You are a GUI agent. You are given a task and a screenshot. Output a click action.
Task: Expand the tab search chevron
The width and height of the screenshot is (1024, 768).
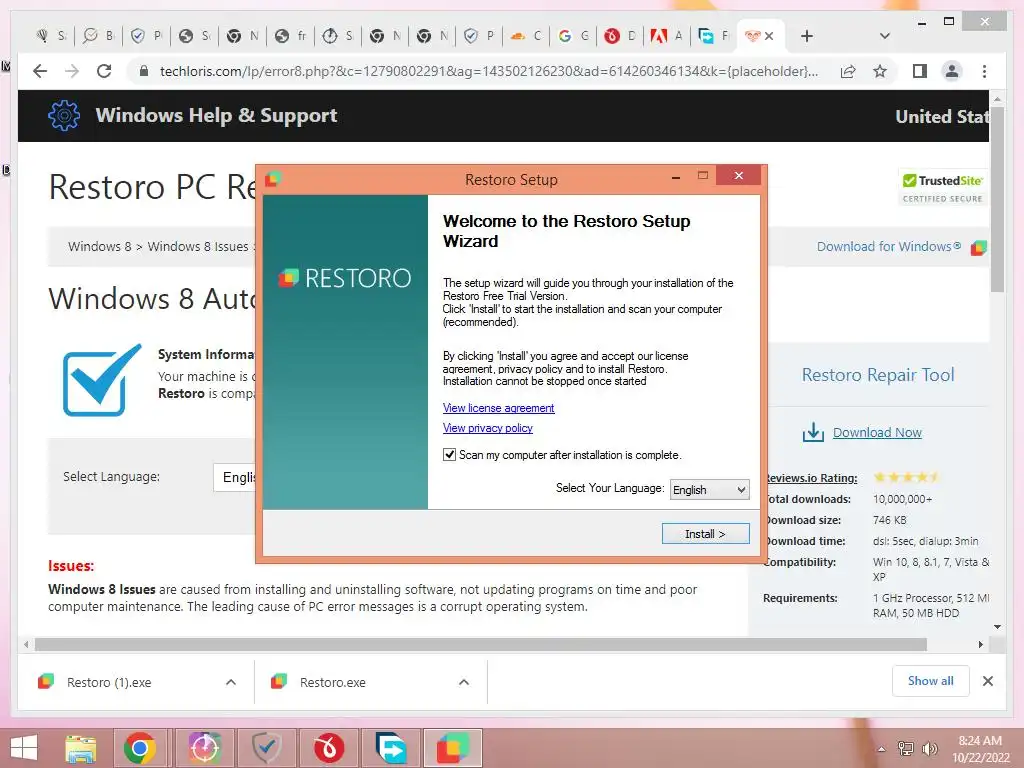pyautogui.click(x=885, y=36)
